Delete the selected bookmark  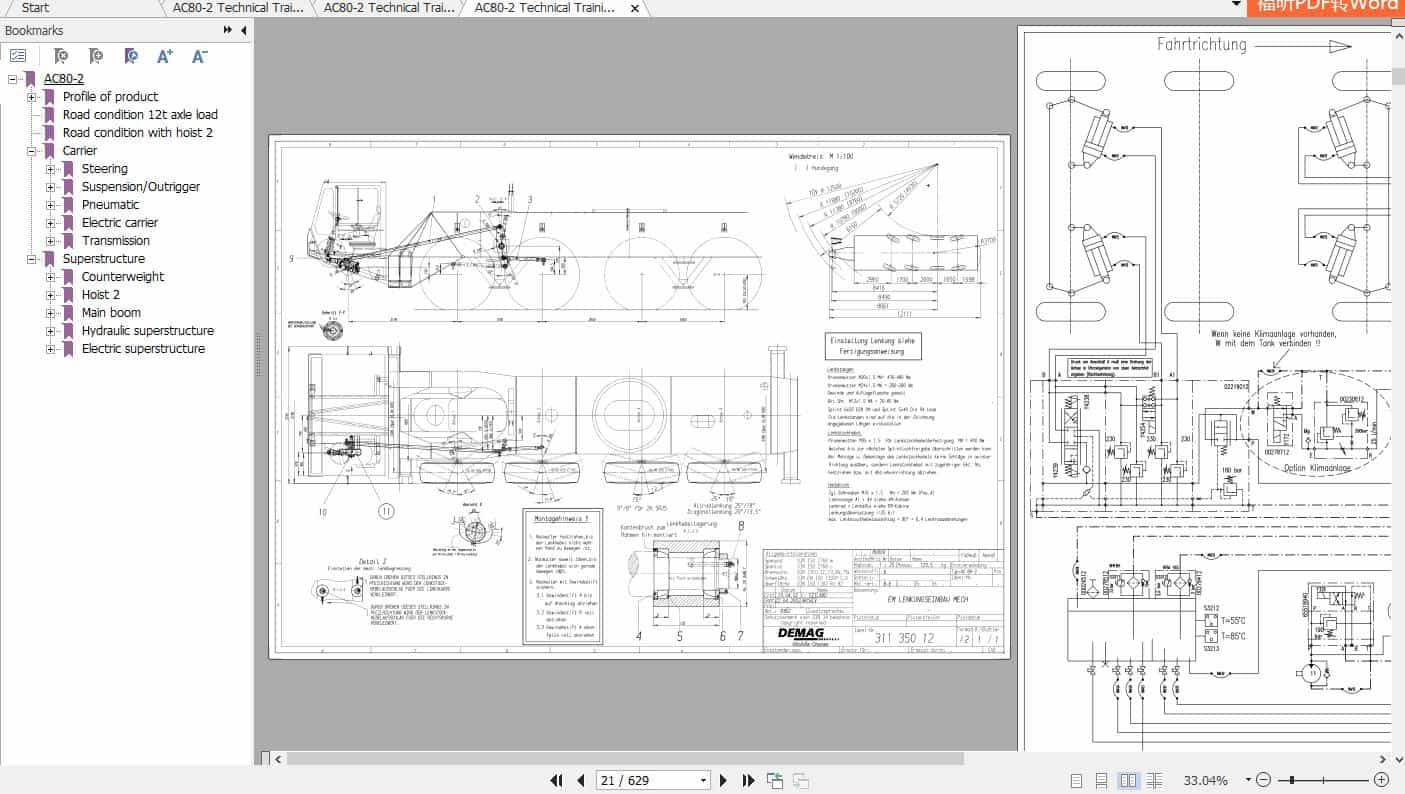click(x=61, y=56)
